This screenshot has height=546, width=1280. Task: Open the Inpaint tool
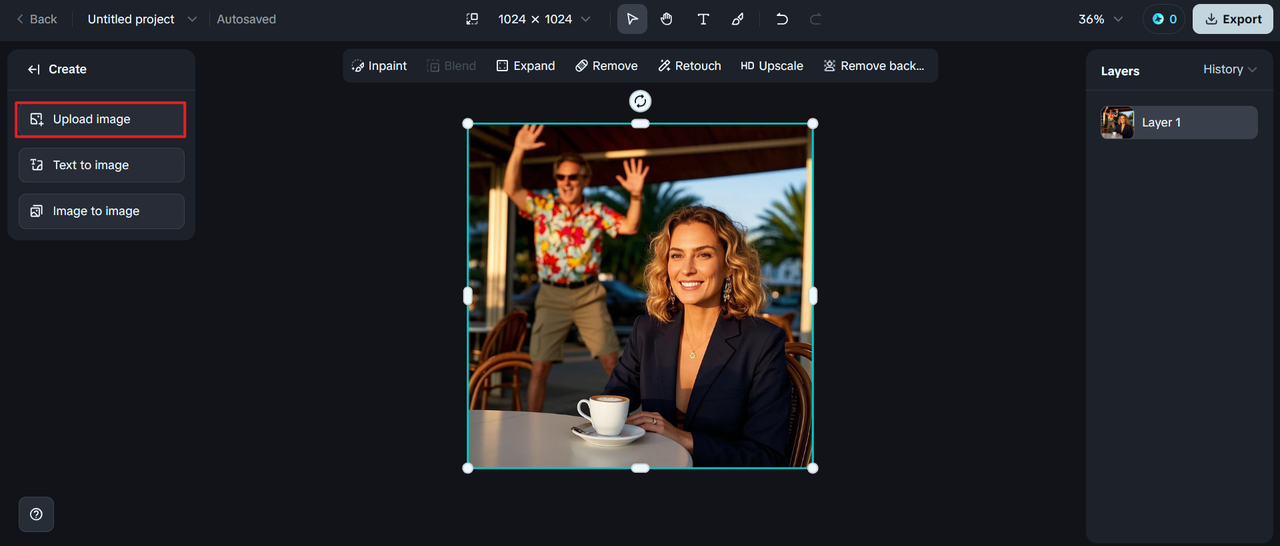click(x=379, y=66)
